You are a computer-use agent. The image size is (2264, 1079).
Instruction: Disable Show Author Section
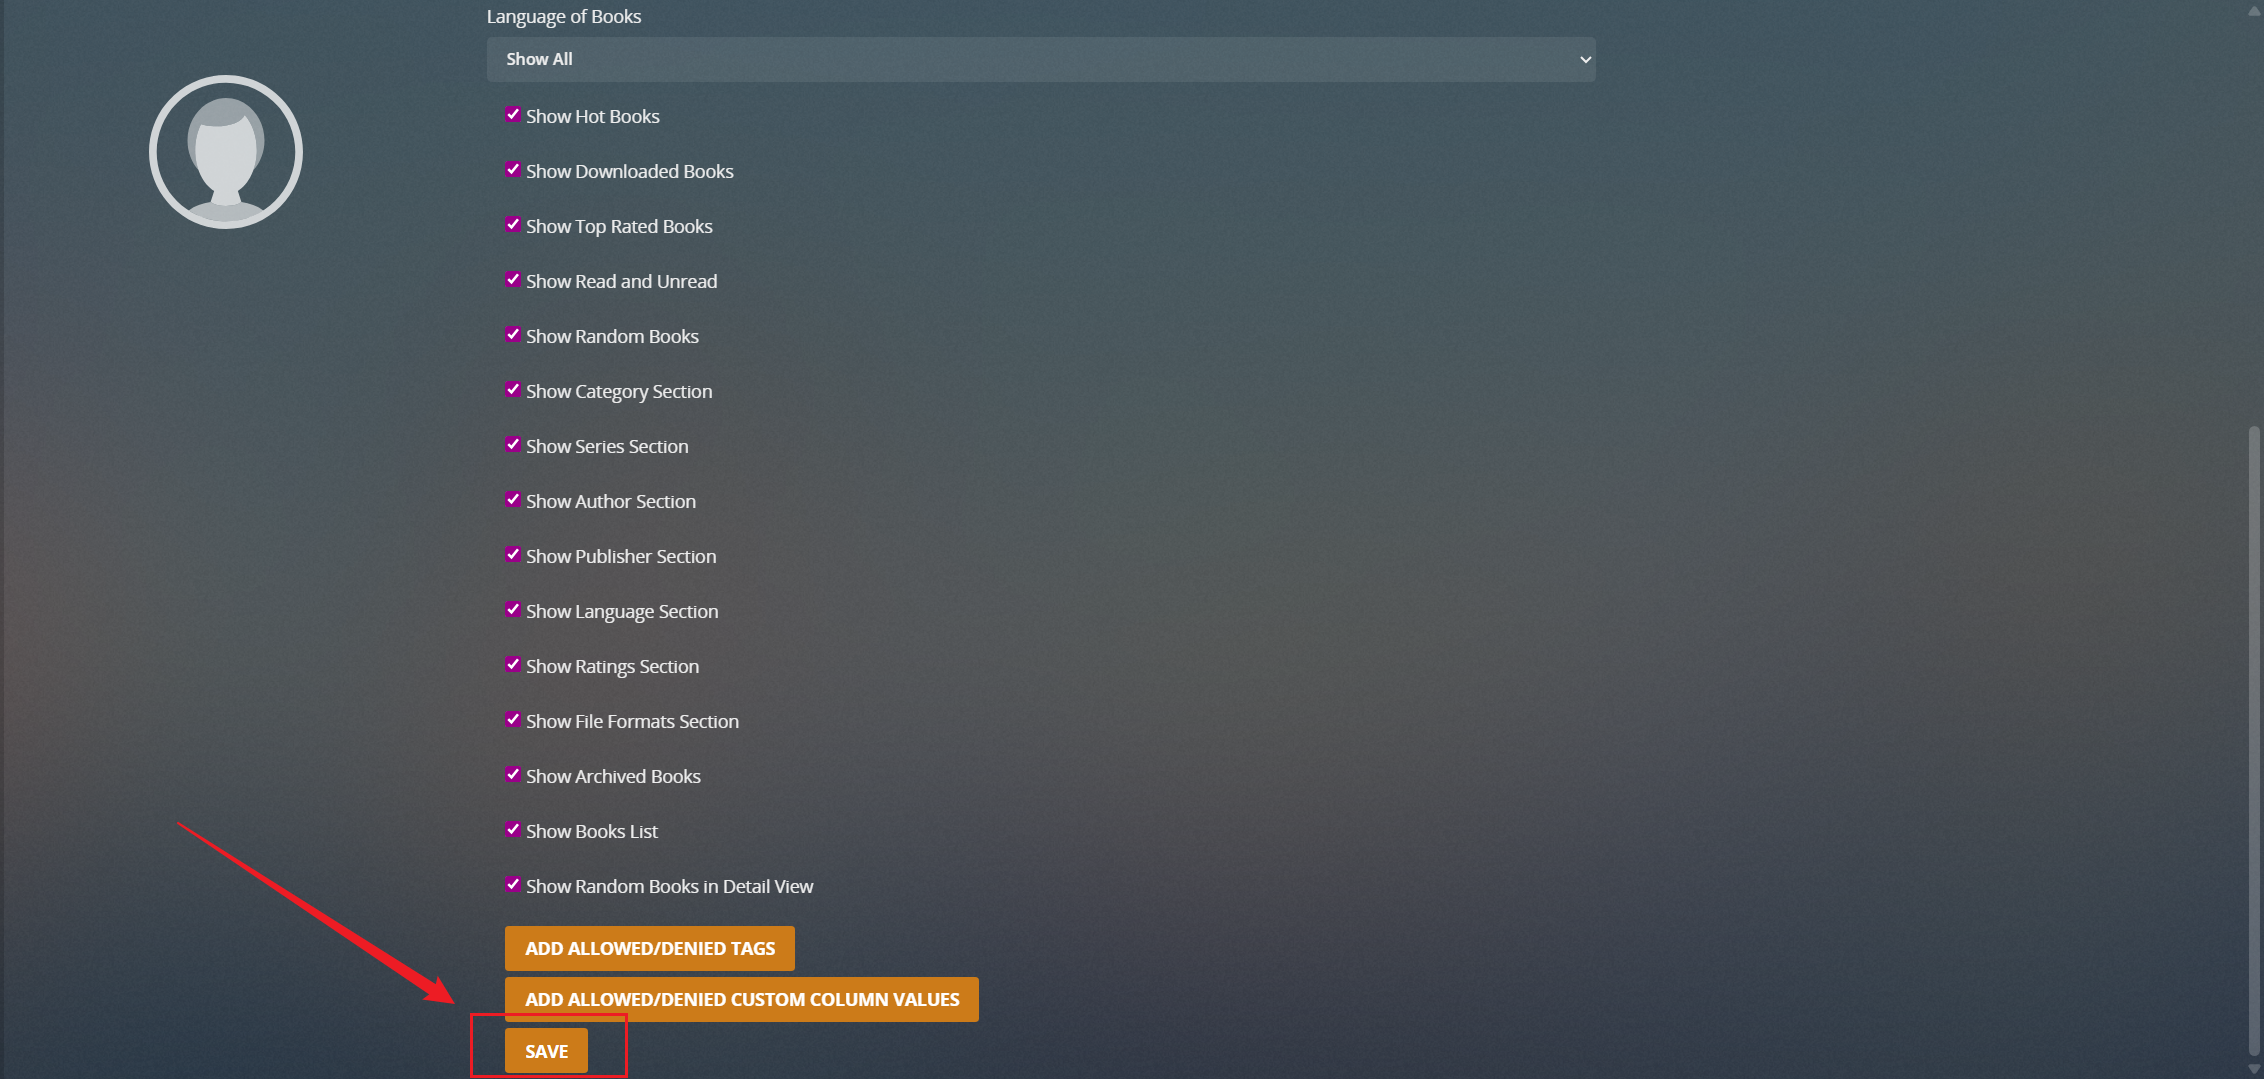pyautogui.click(x=513, y=499)
